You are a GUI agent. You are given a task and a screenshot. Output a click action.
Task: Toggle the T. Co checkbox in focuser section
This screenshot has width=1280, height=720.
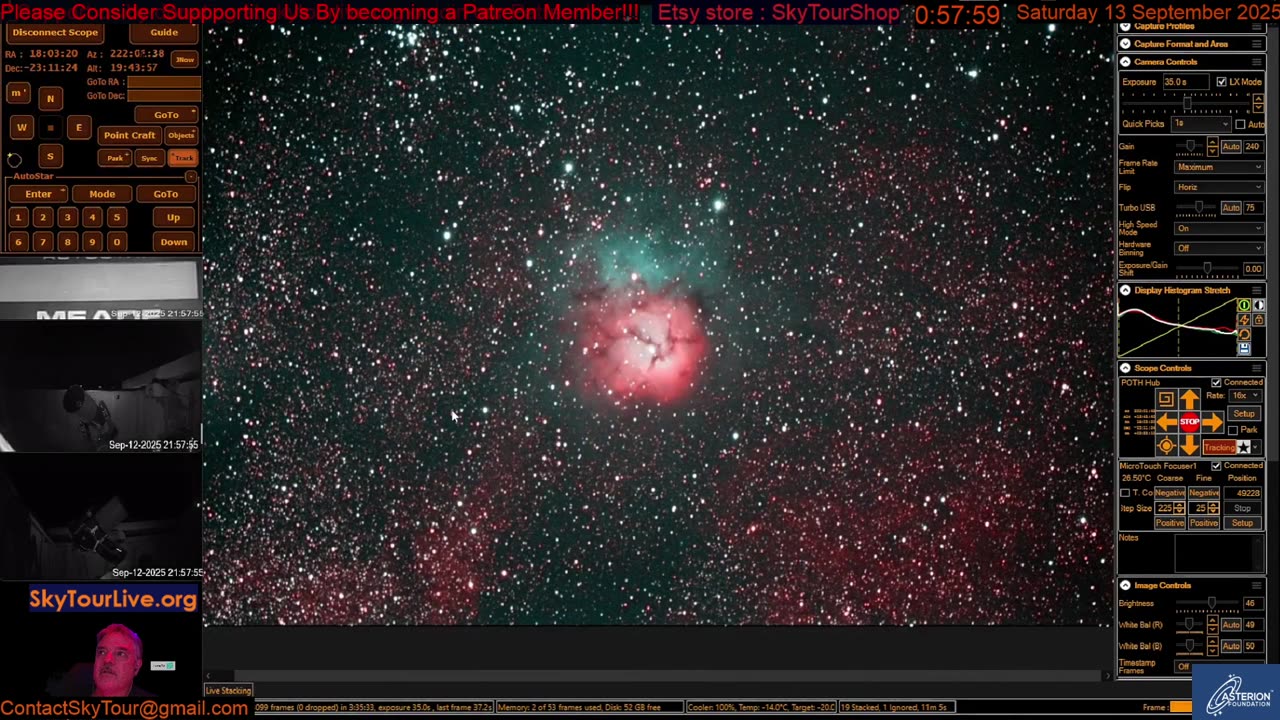pyautogui.click(x=1126, y=493)
